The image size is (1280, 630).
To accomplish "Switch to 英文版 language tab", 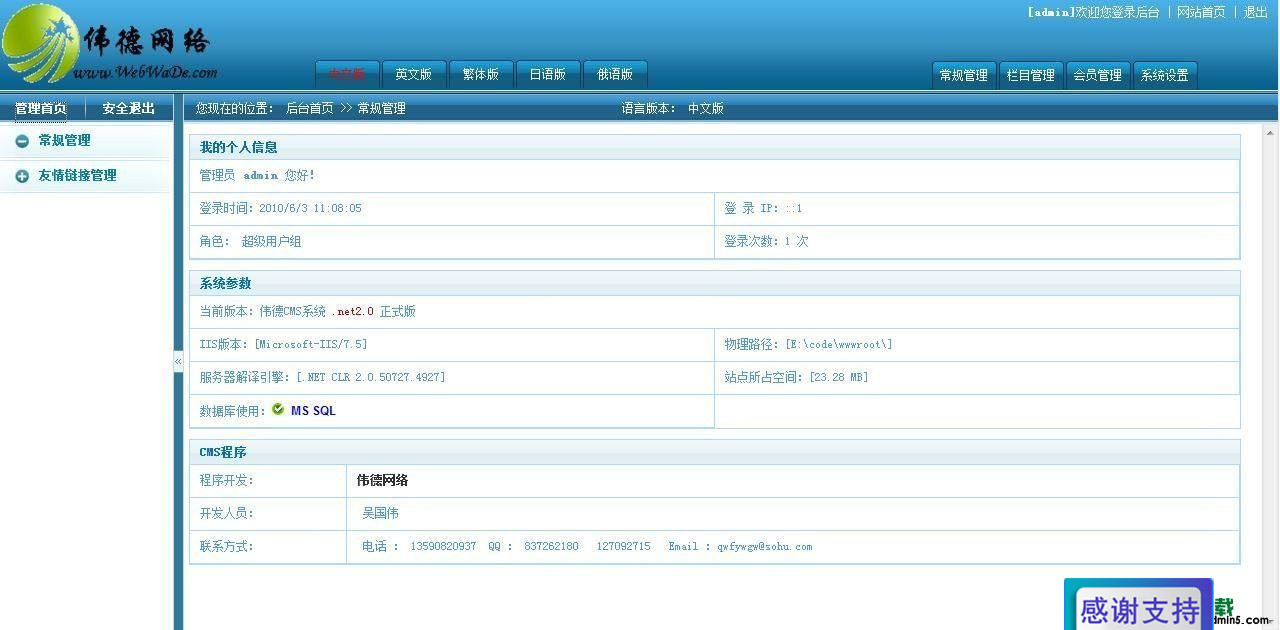I will (x=414, y=74).
